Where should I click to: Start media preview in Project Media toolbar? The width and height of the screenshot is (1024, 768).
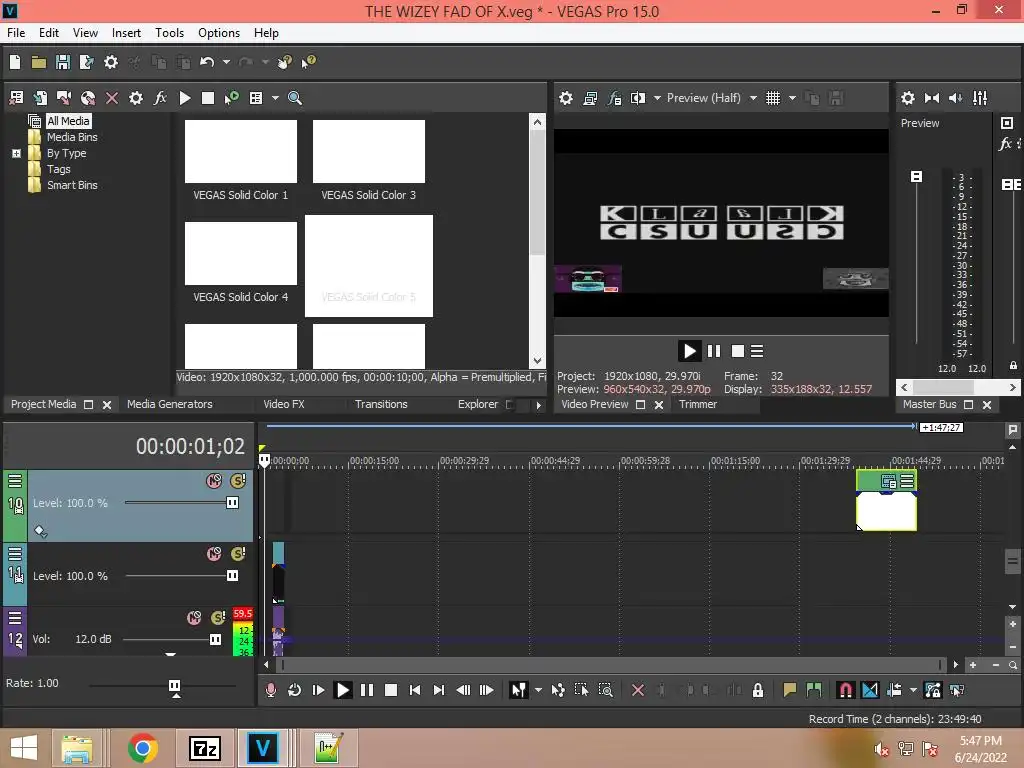point(185,98)
